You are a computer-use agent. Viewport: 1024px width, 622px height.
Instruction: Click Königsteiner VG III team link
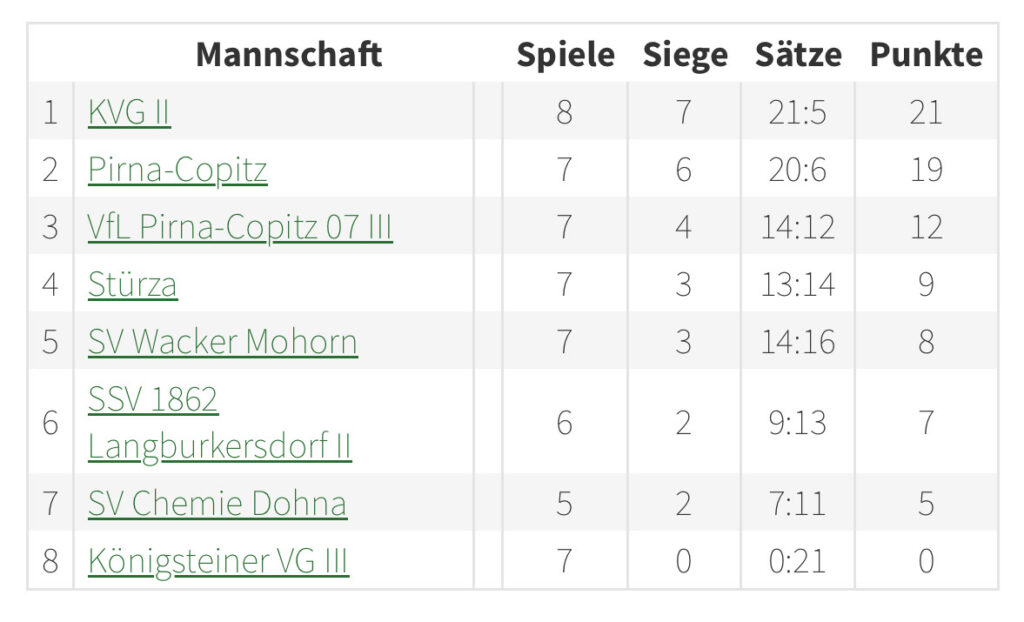pyautogui.click(x=218, y=561)
